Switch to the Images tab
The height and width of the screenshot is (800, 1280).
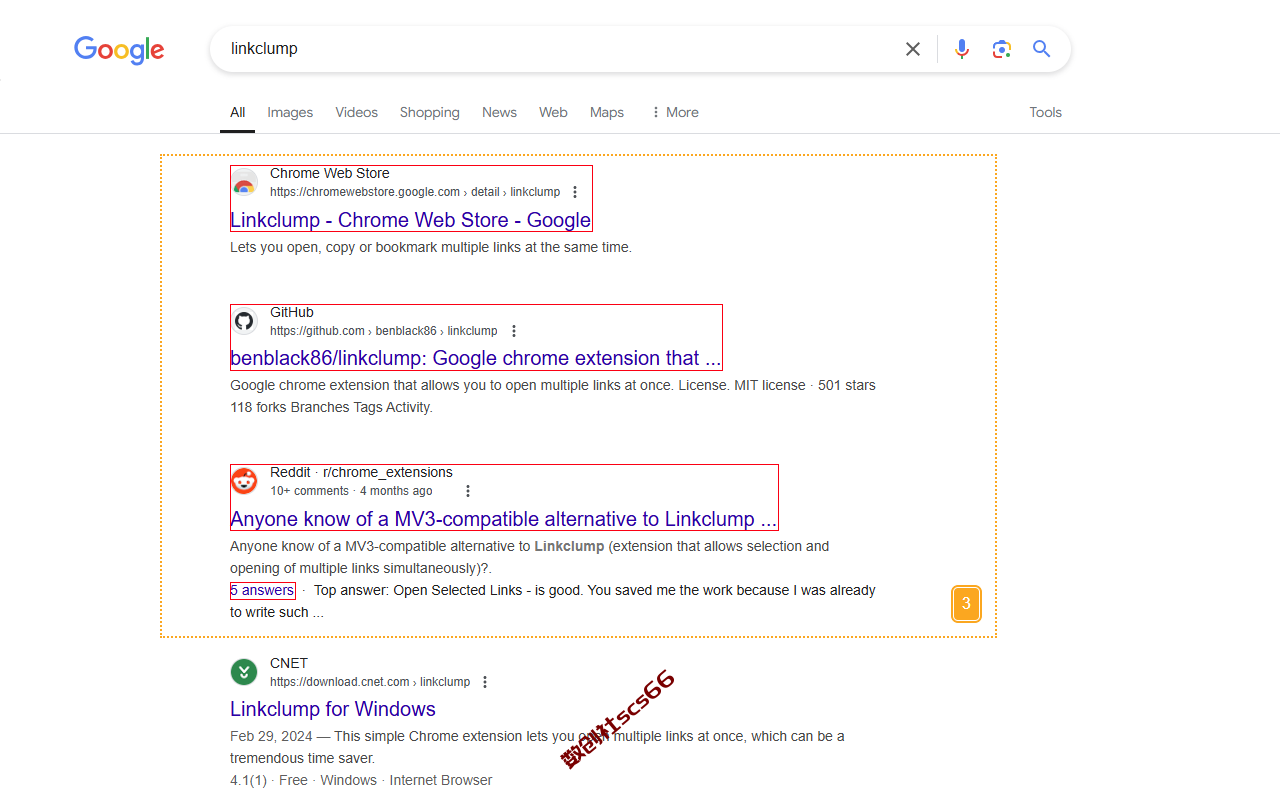(x=290, y=112)
